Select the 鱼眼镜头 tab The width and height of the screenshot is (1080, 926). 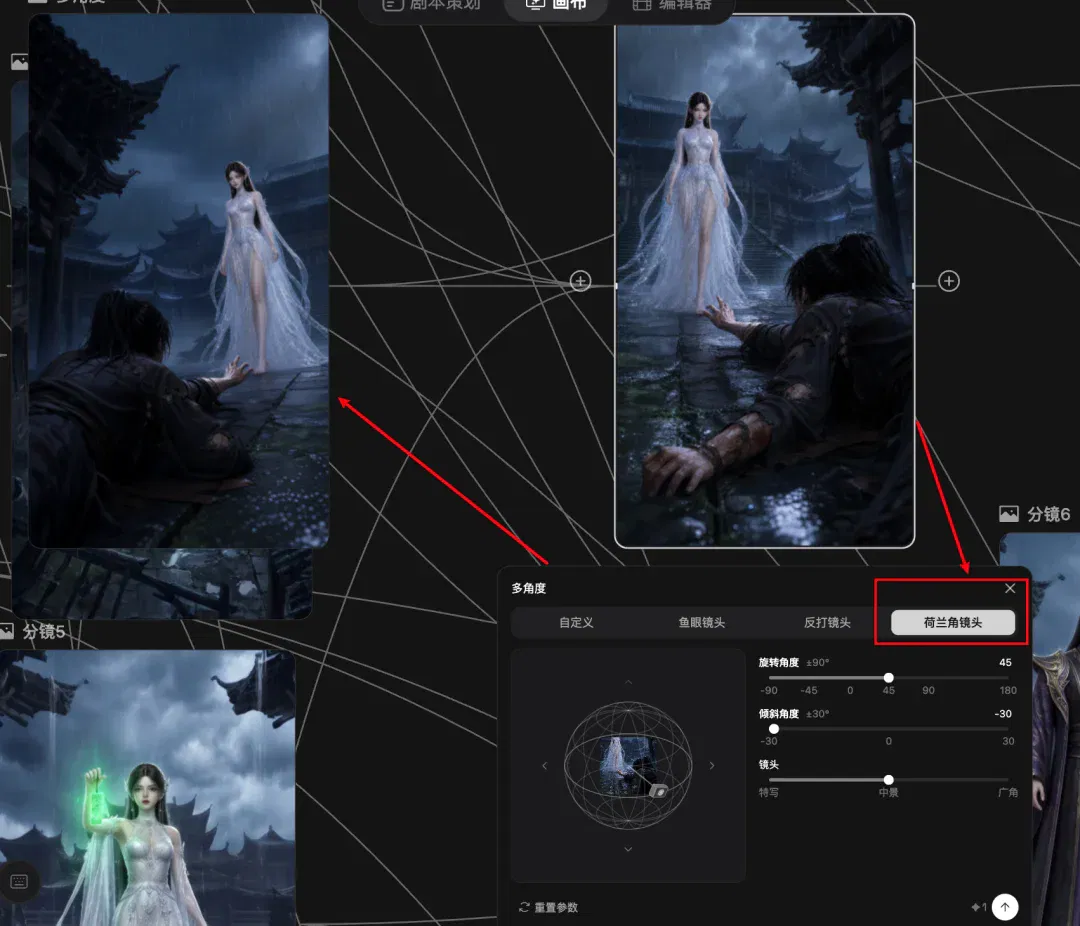[701, 623]
